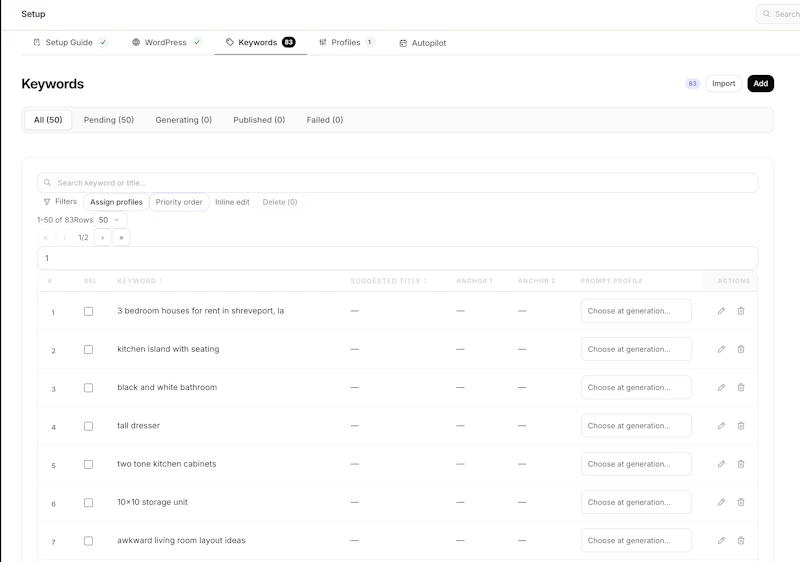Click the Delete (0) button

pos(280,202)
